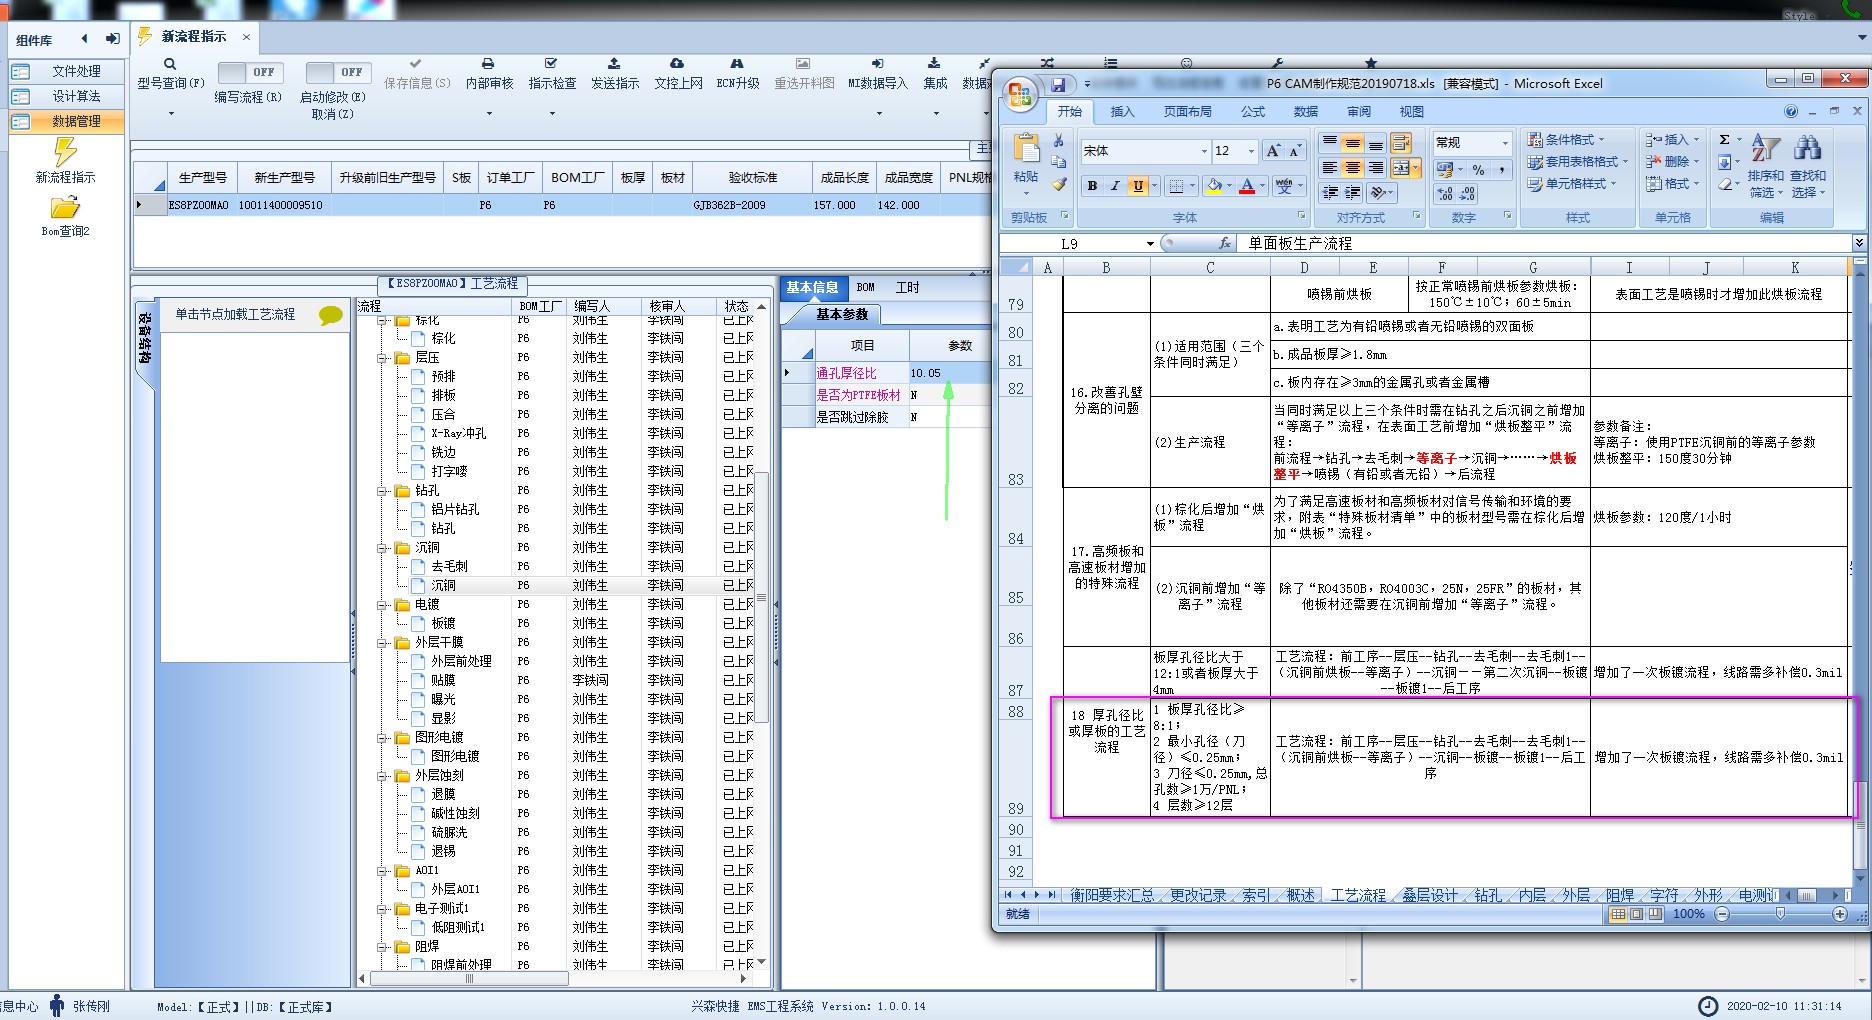
Task: Click the Excel save icon
Action: 1057,86
